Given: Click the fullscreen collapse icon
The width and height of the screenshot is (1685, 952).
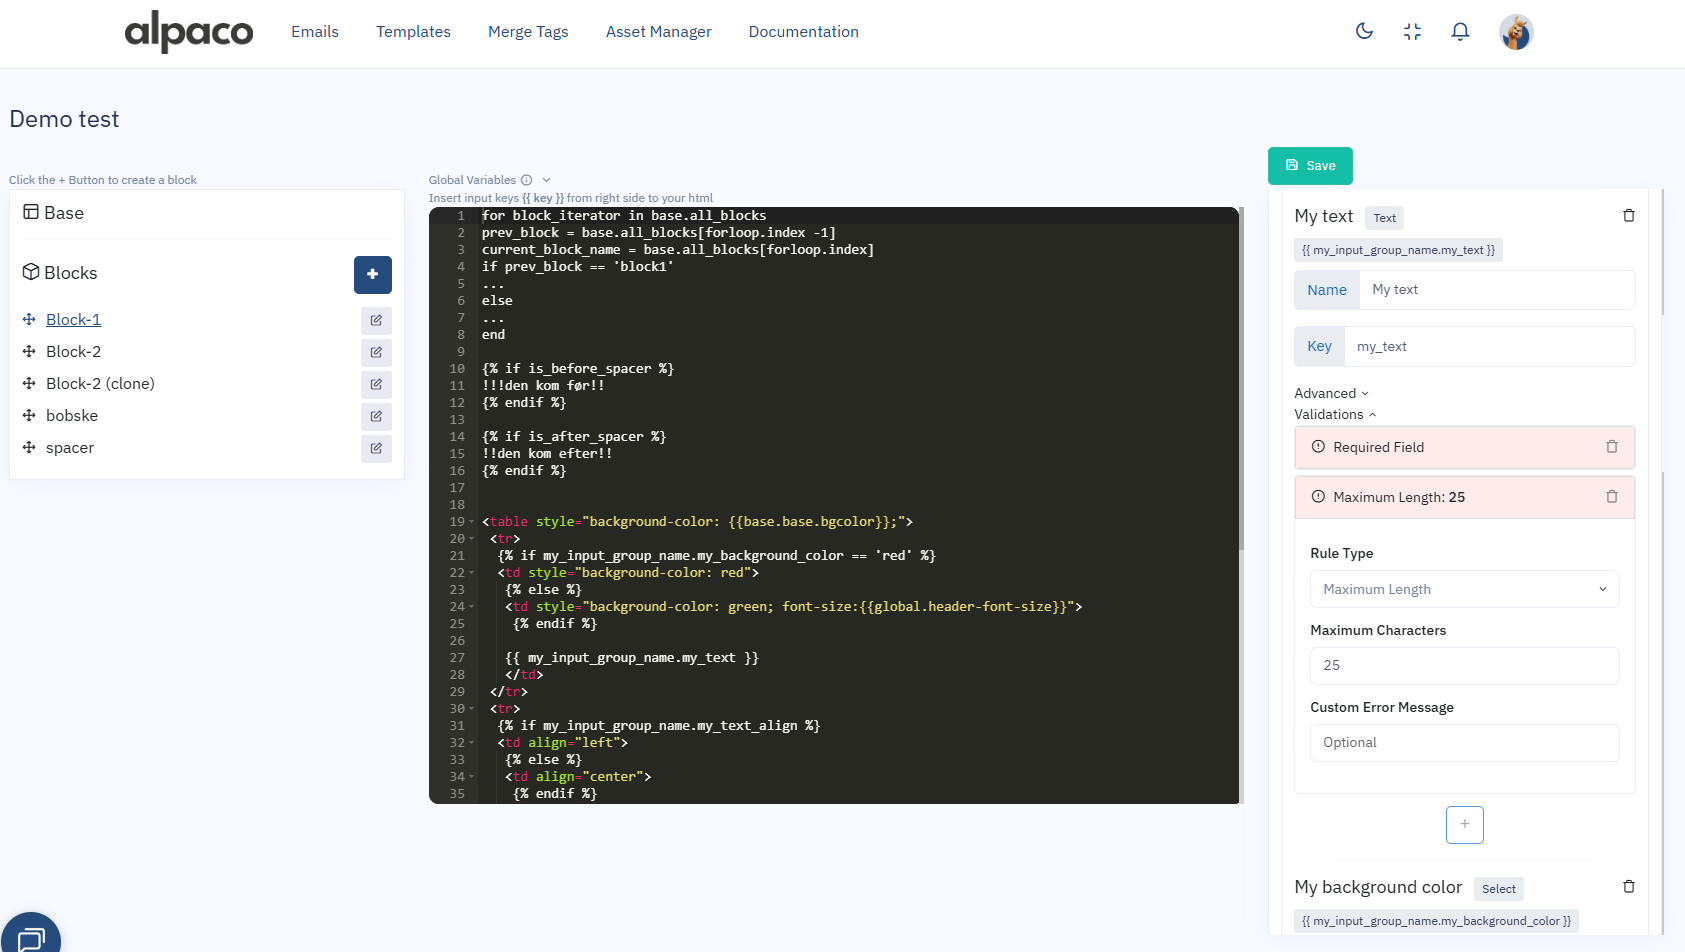Looking at the screenshot, I should click(1412, 31).
